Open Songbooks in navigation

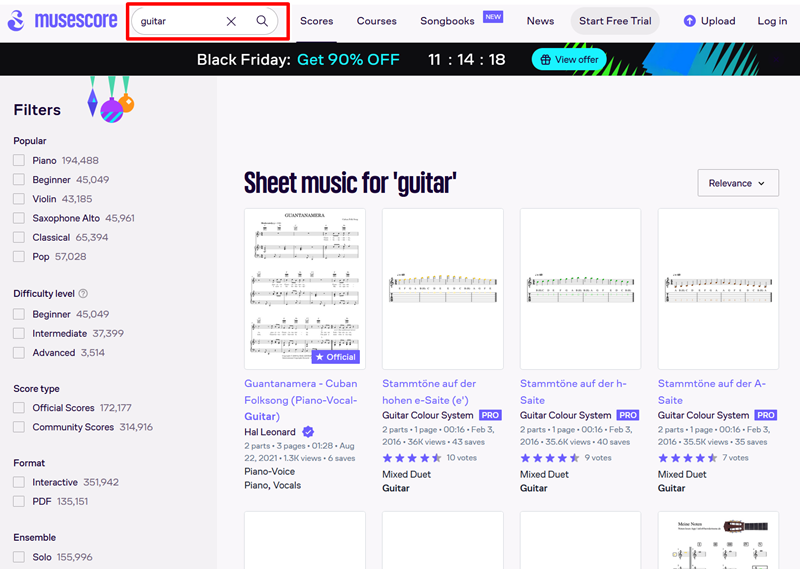(447, 21)
